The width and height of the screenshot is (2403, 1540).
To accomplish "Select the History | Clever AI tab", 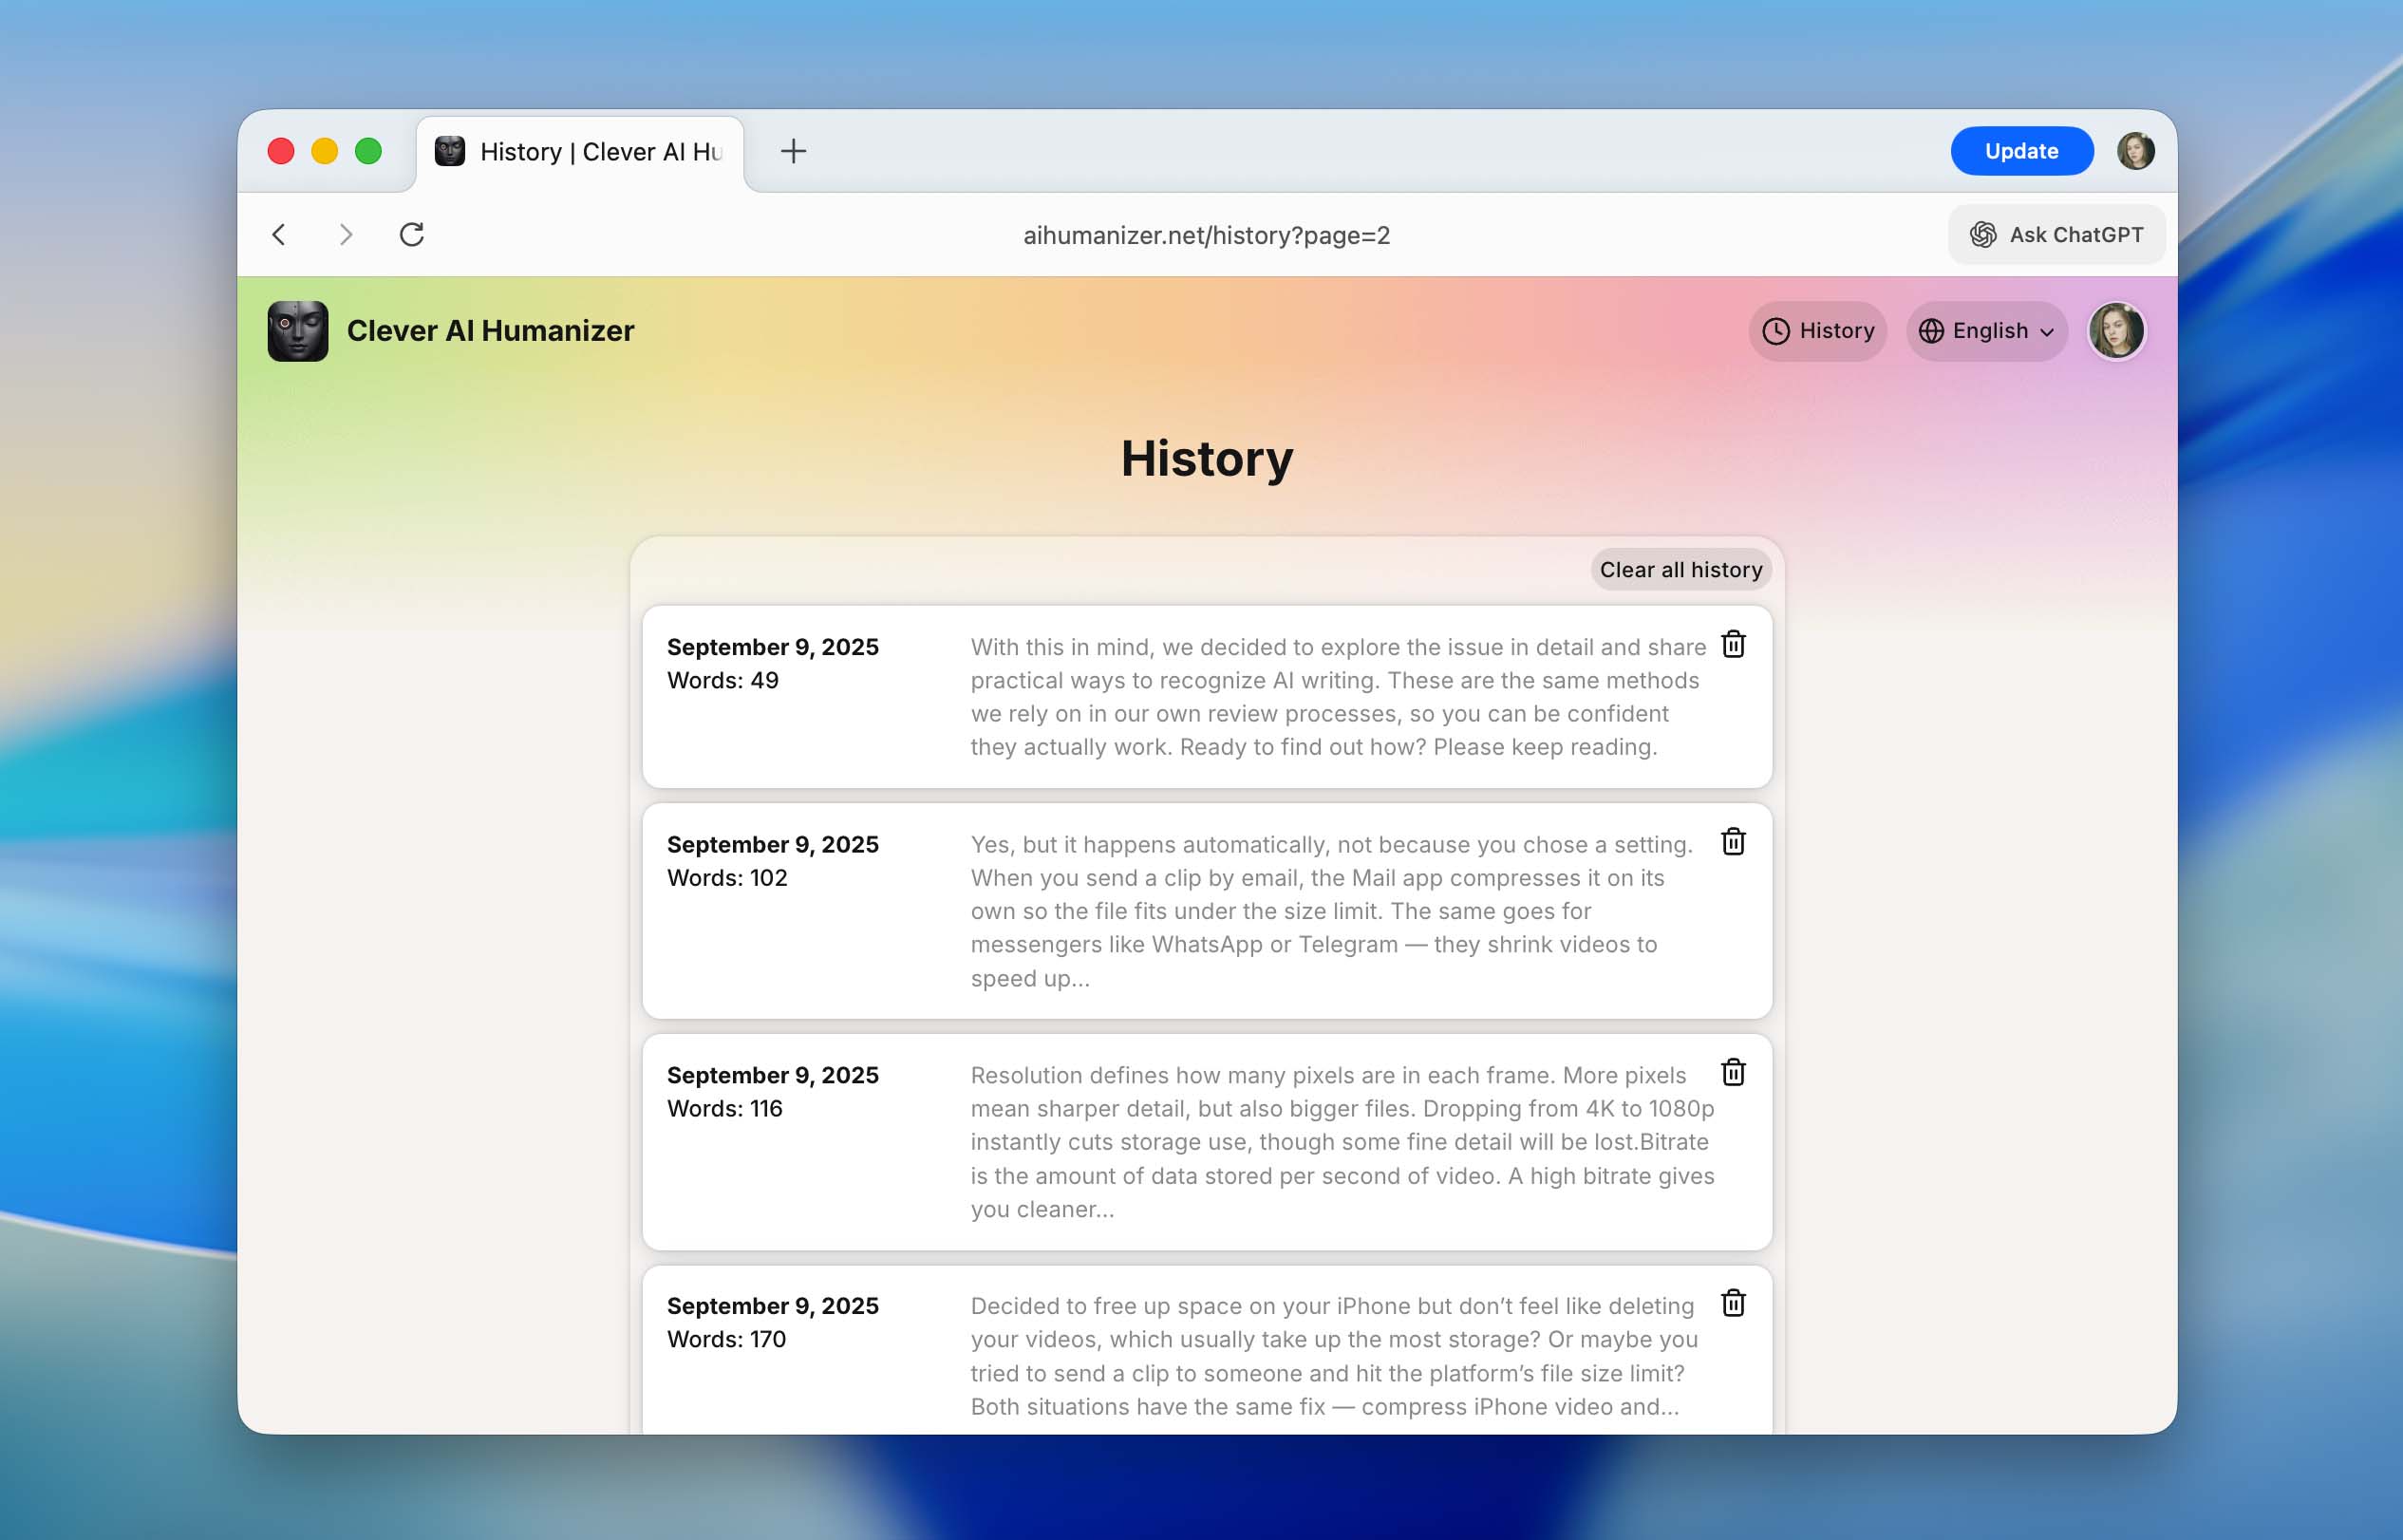I will click(x=580, y=152).
